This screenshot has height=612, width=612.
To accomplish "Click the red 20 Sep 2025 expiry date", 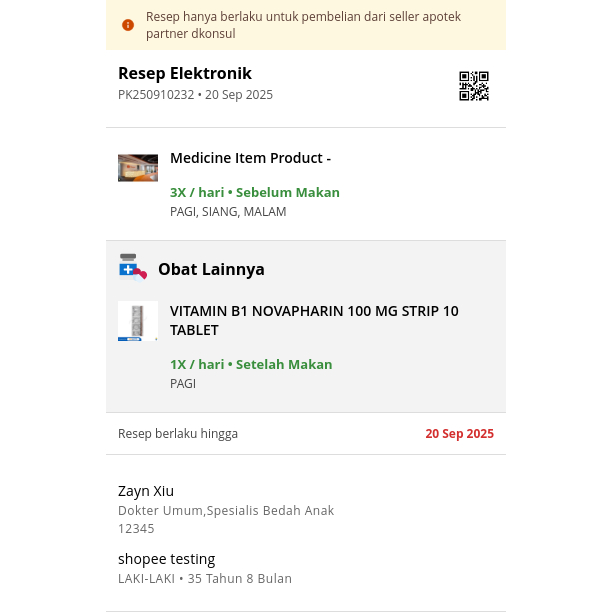I will (x=459, y=434).
